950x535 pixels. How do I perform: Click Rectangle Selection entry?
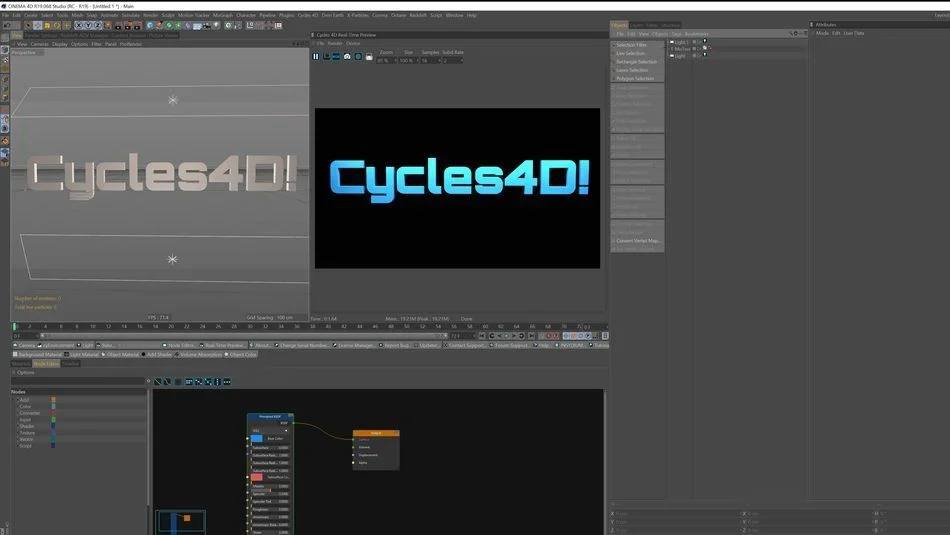[636, 62]
